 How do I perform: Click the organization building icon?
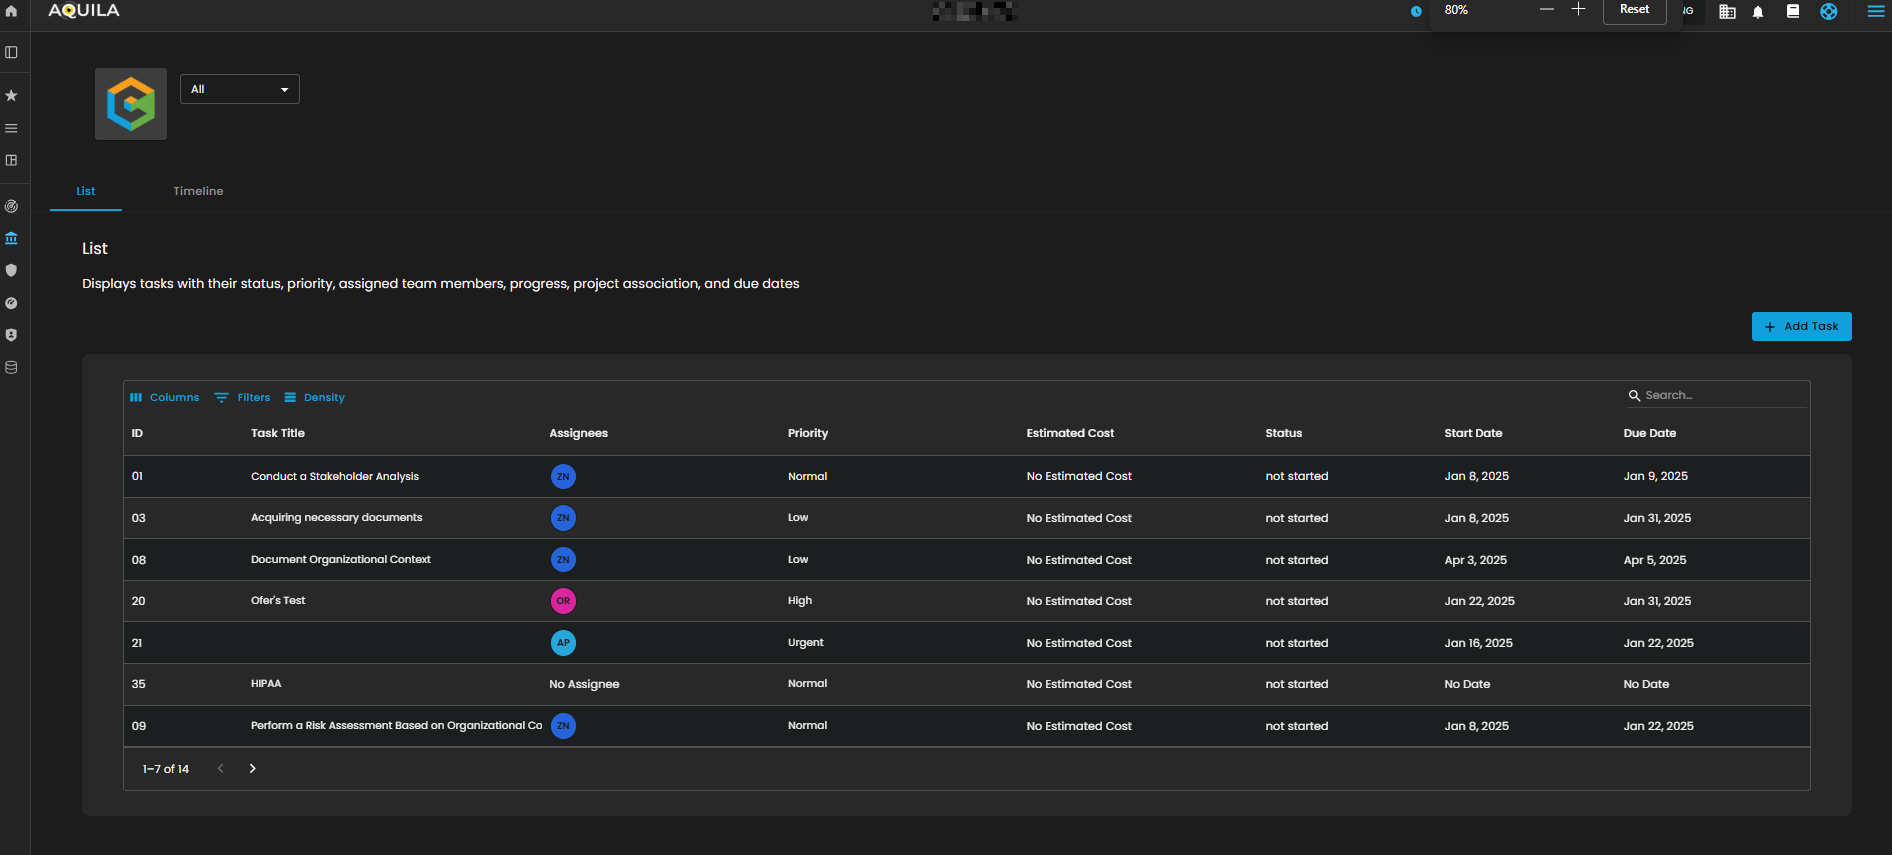(x=1727, y=12)
